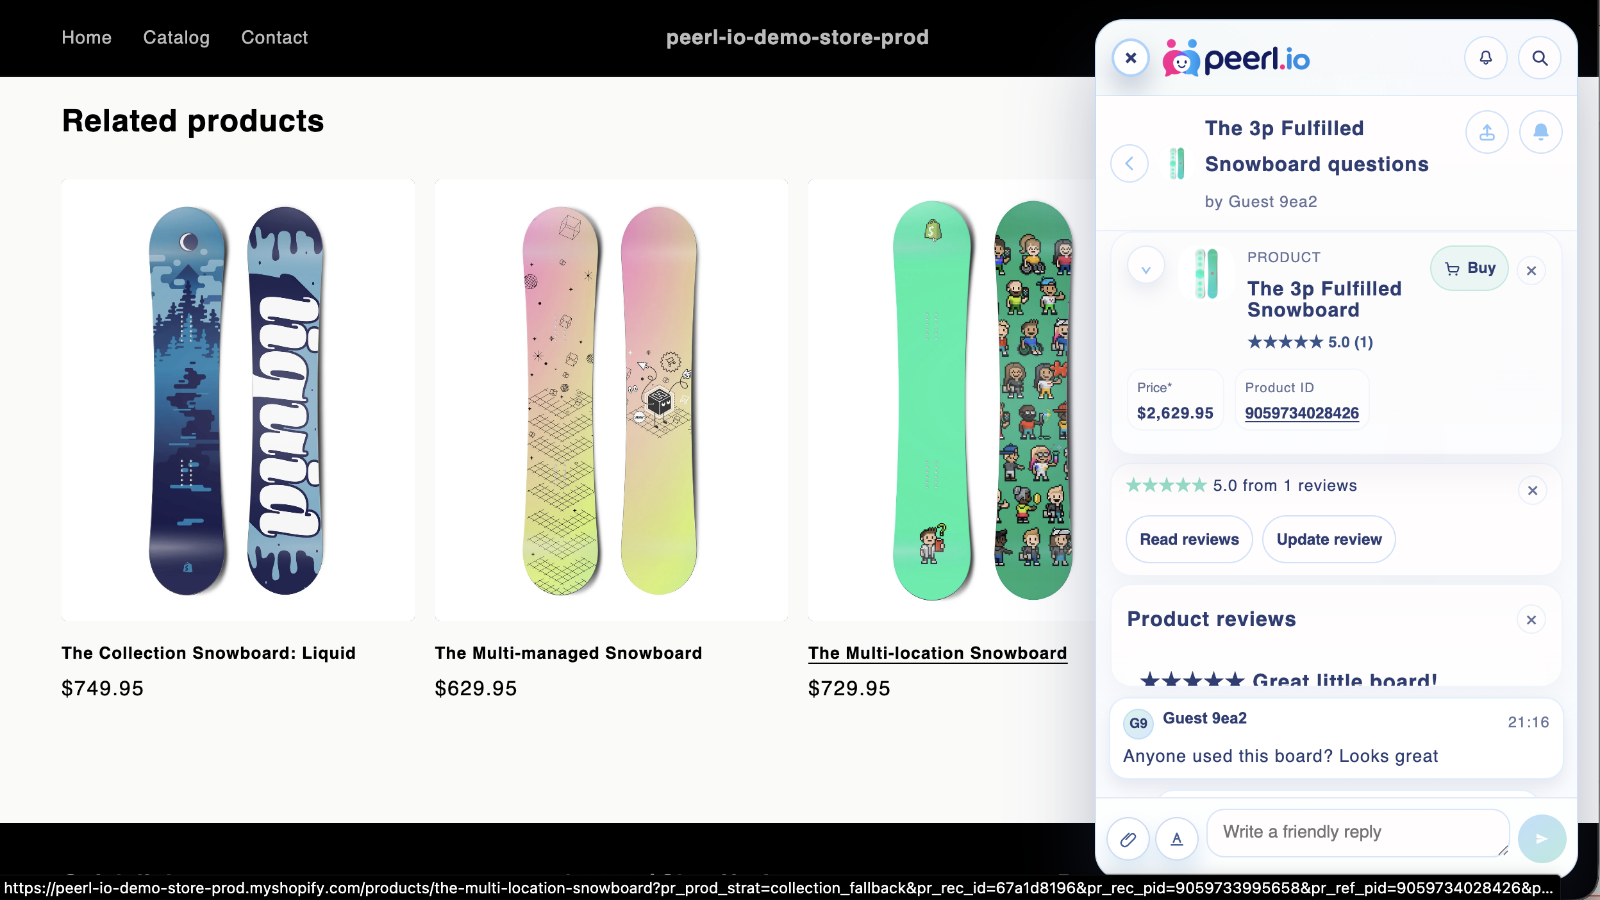The height and width of the screenshot is (900, 1600).
Task: Close the peerl.io chat widget
Action: point(1131,58)
